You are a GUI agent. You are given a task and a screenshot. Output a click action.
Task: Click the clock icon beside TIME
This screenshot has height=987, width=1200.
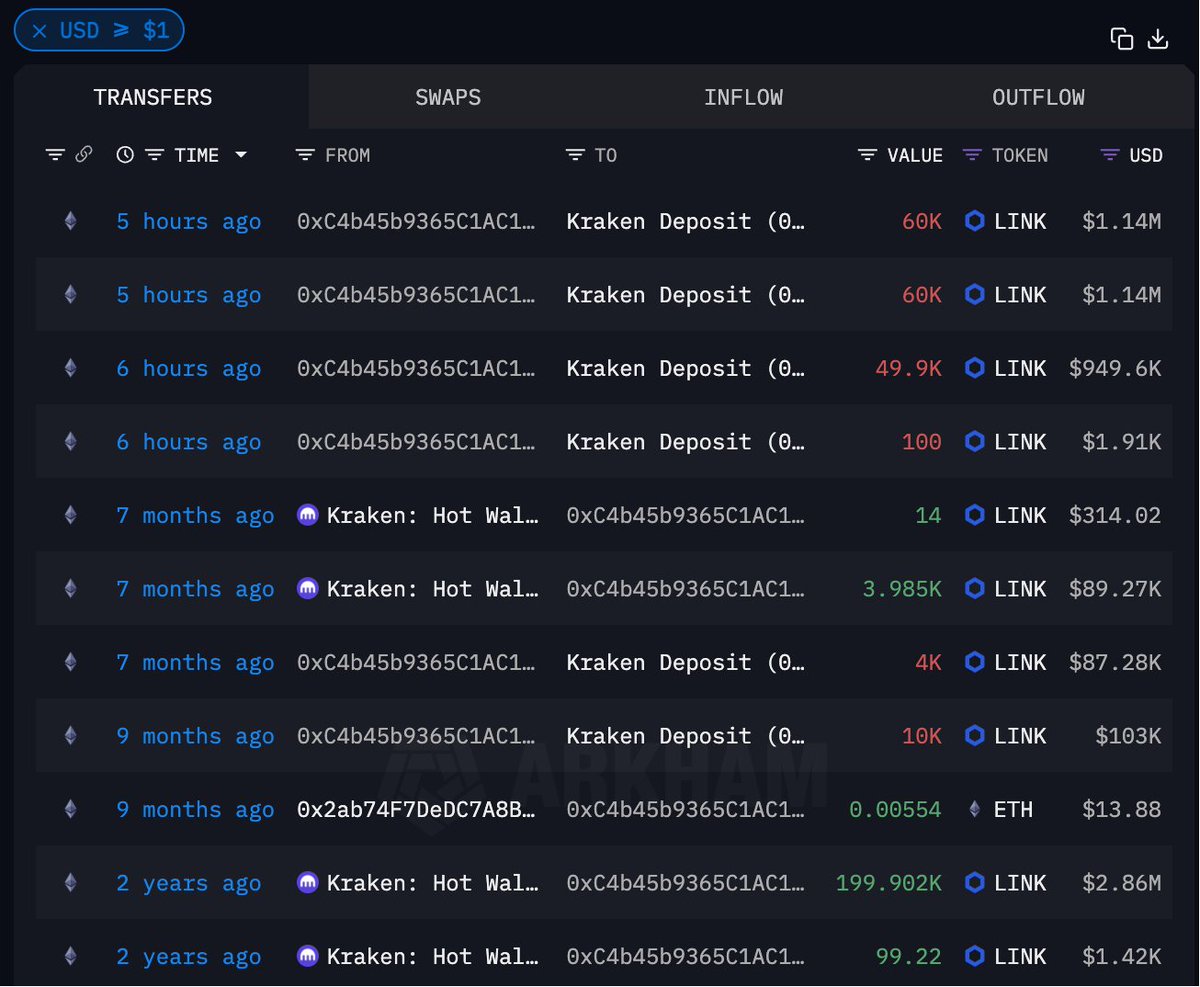coord(125,155)
